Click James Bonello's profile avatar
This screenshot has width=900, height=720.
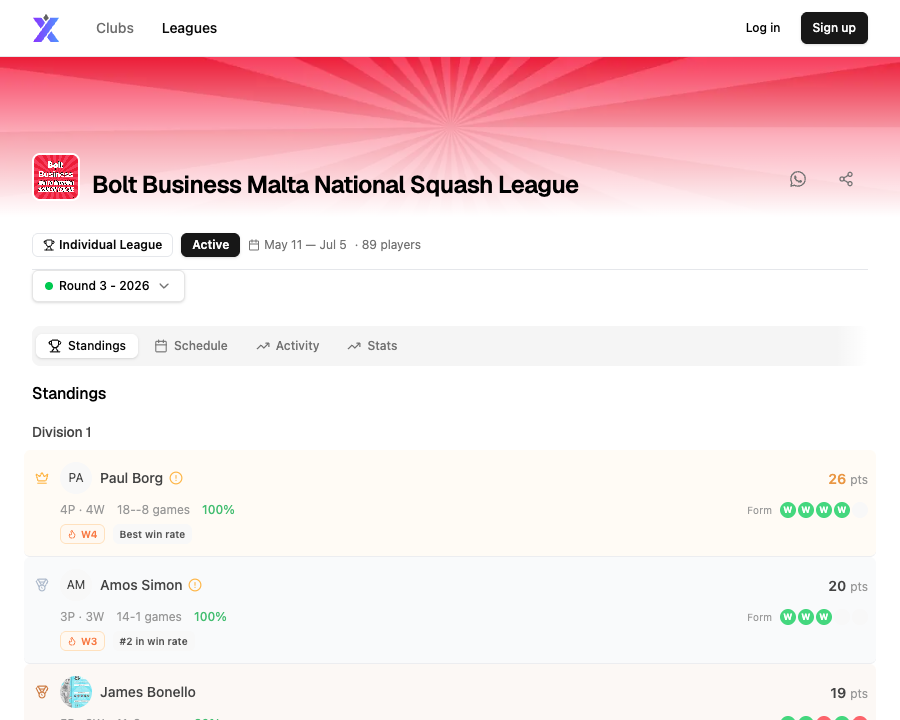point(76,692)
